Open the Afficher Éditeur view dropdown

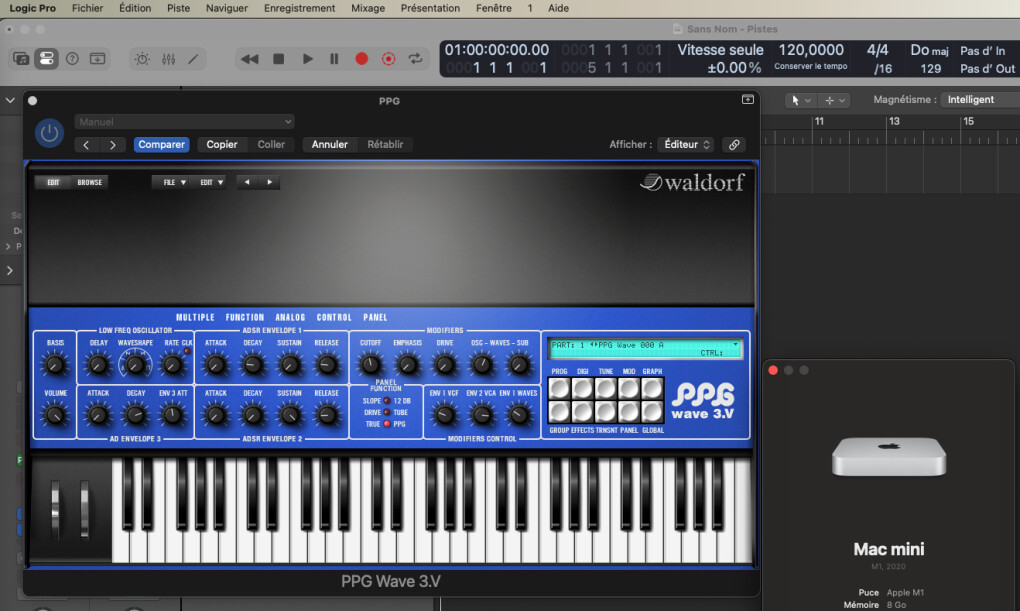tap(686, 144)
